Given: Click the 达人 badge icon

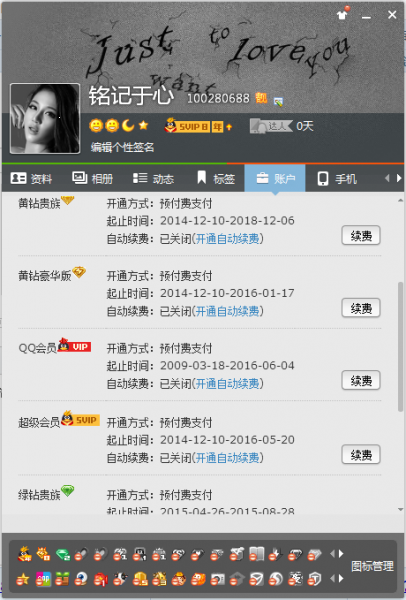Looking at the screenshot, I should 271,126.
